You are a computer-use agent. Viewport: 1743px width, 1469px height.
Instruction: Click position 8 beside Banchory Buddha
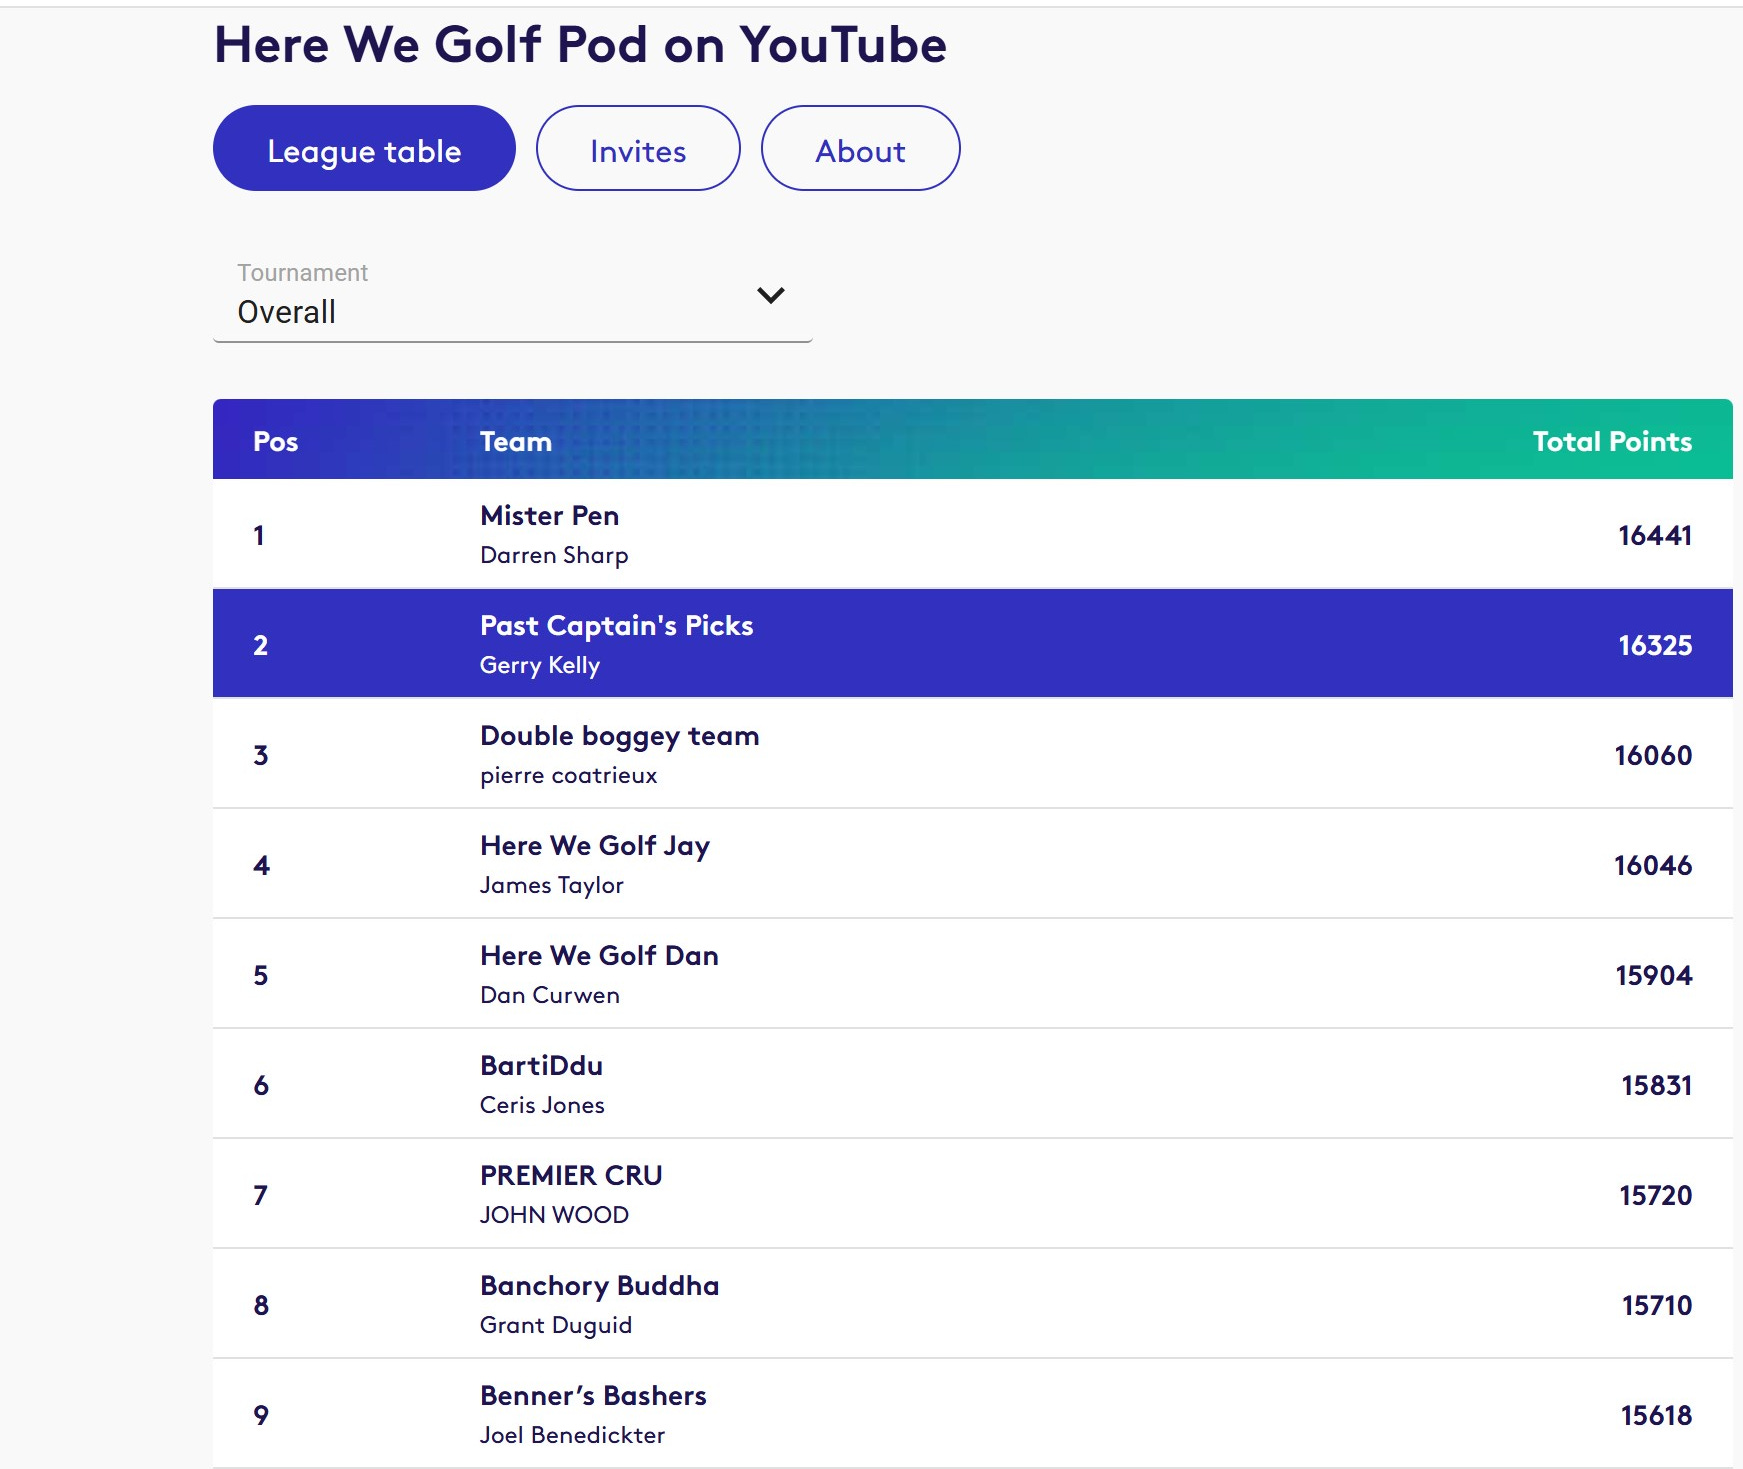coord(261,1305)
